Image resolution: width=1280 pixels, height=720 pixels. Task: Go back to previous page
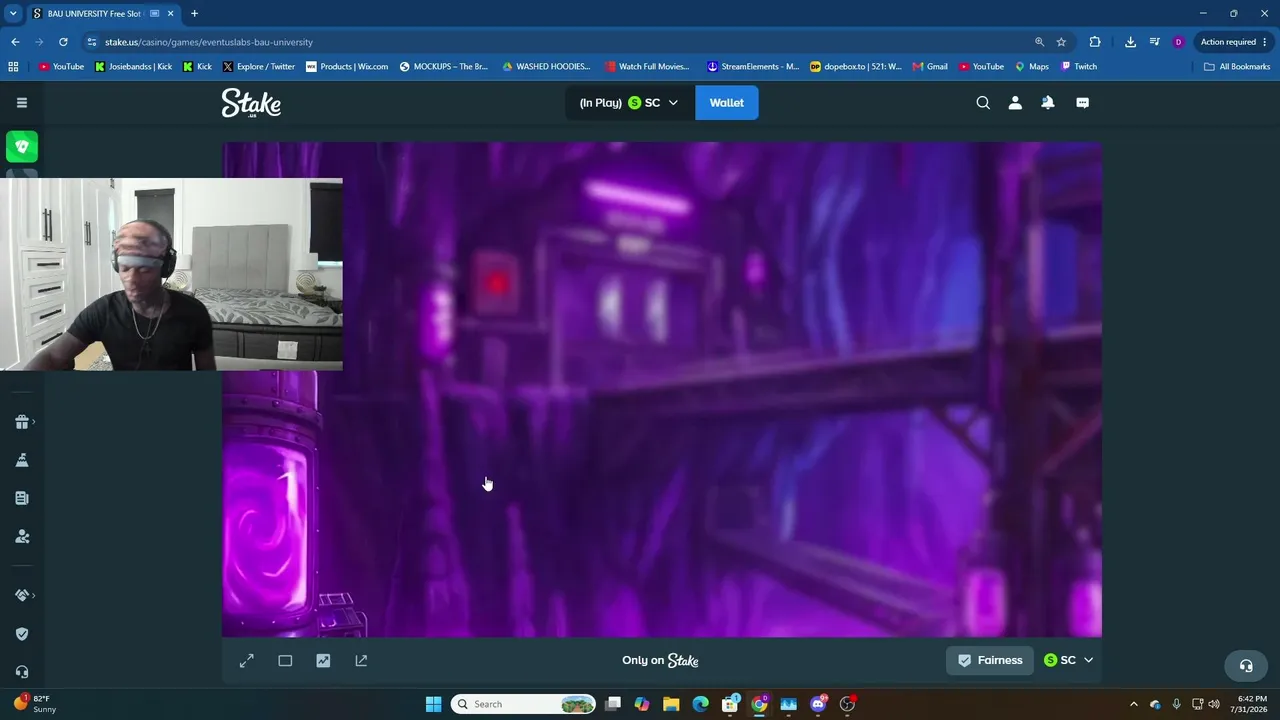(x=15, y=42)
